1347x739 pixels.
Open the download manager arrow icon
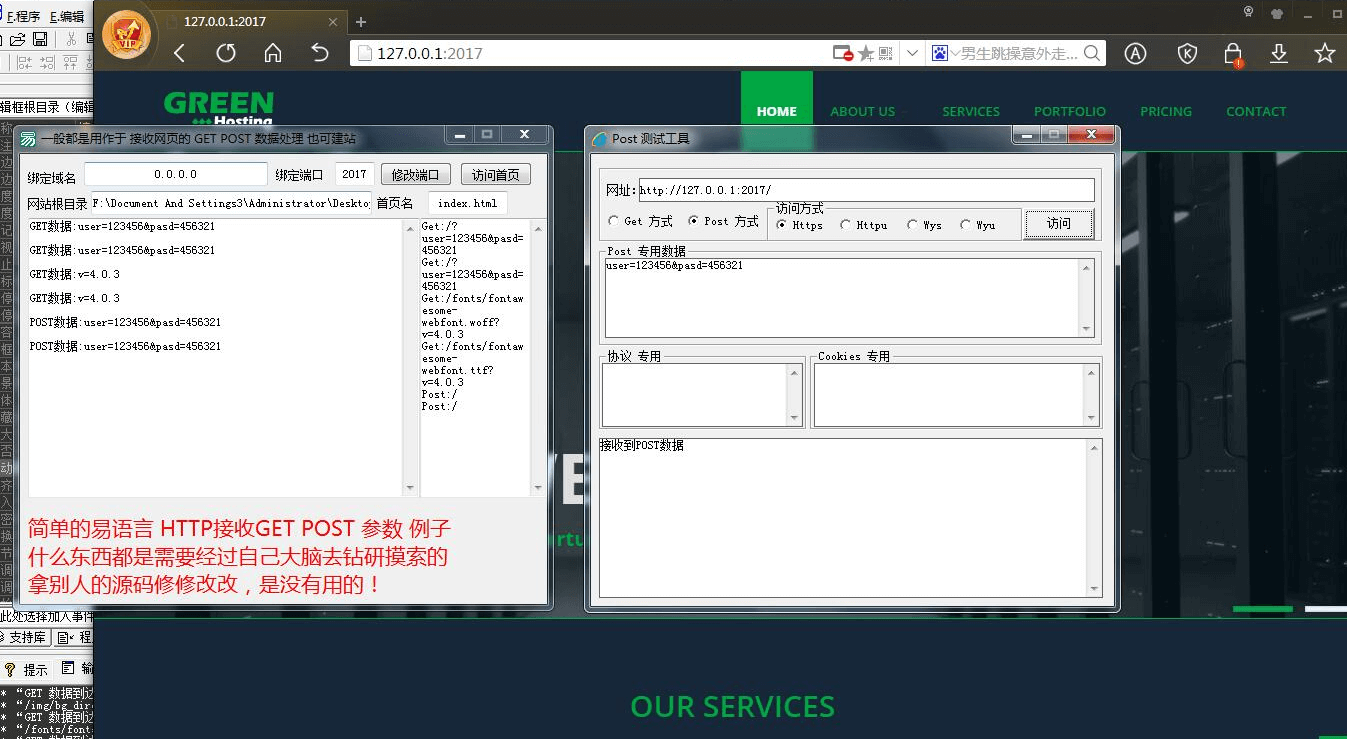pos(1279,54)
